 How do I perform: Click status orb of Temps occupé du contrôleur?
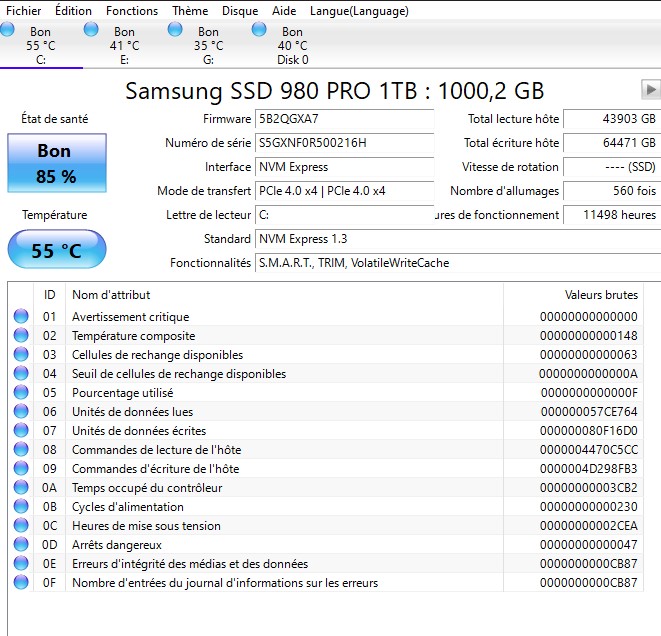[21, 487]
